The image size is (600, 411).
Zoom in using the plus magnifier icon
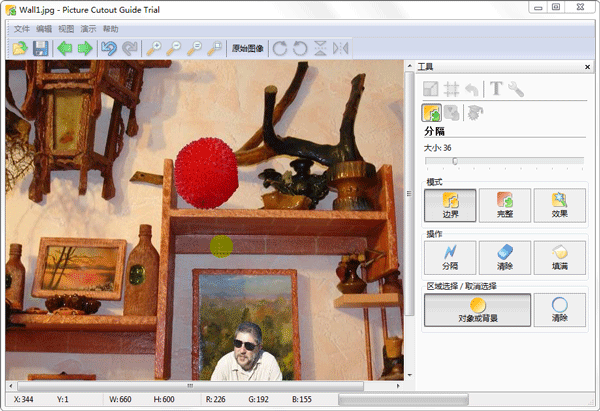(x=153, y=48)
